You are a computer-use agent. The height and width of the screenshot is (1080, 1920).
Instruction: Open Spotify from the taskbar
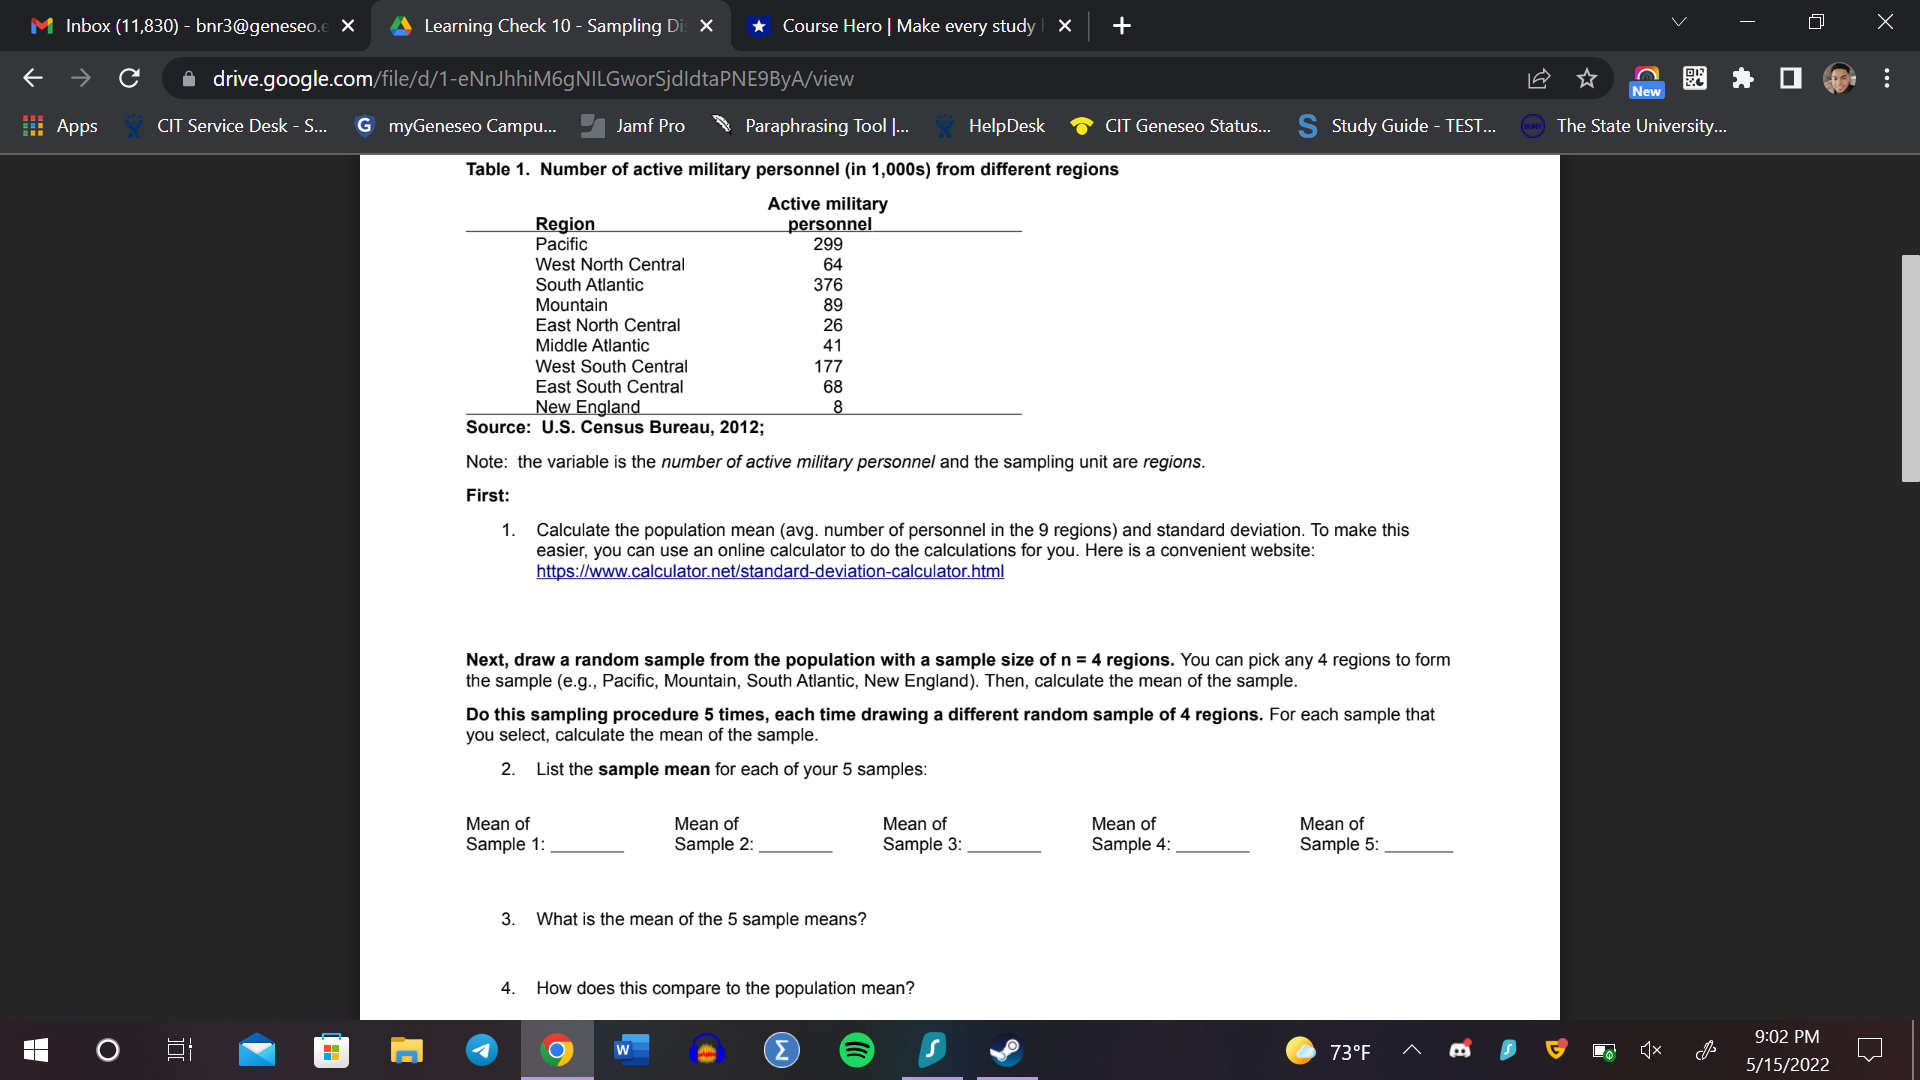point(857,1050)
